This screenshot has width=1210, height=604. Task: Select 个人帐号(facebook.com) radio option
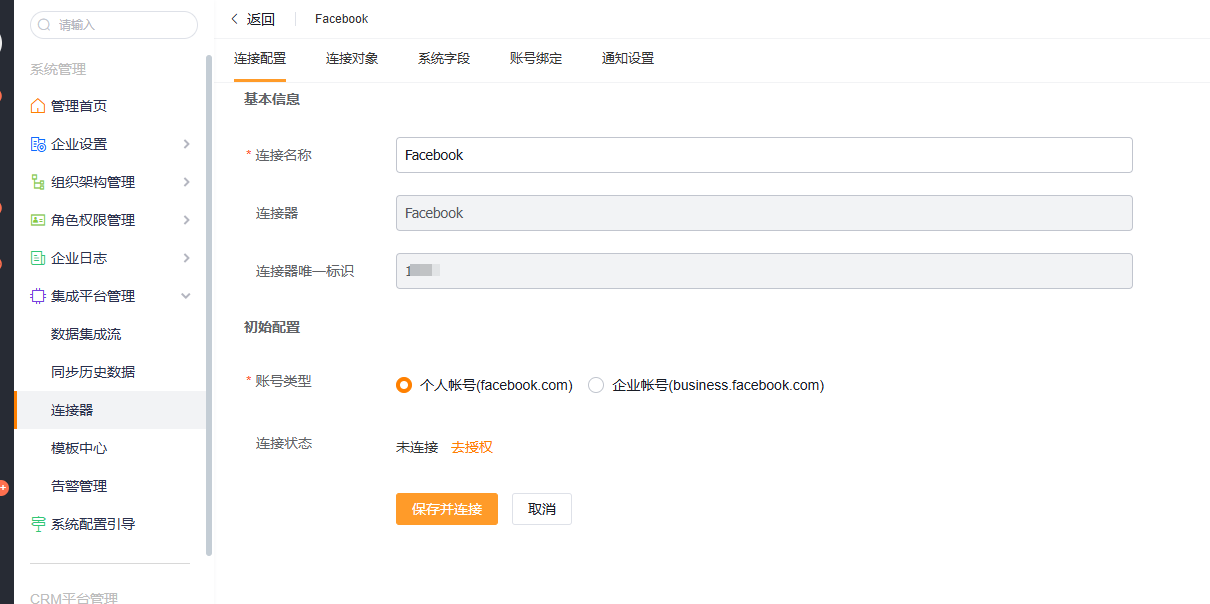(x=404, y=385)
